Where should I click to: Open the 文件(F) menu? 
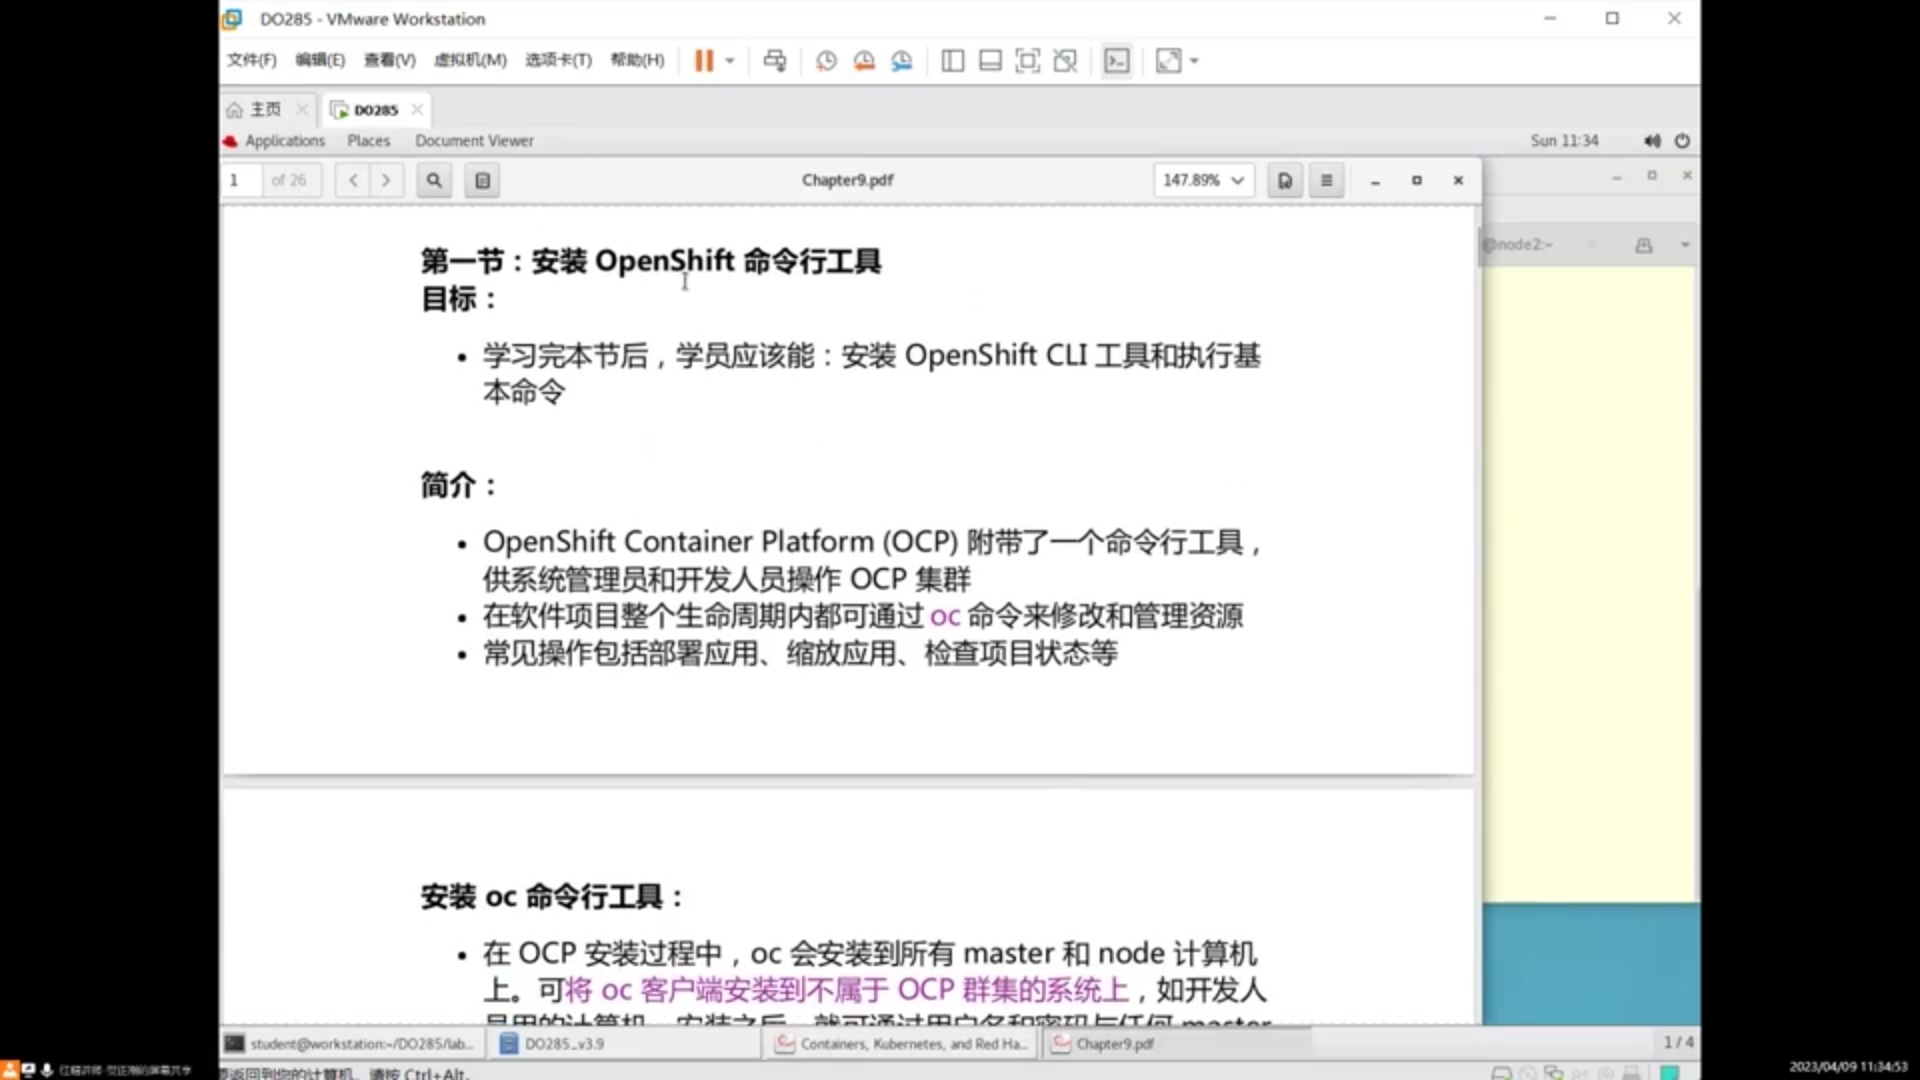click(251, 60)
